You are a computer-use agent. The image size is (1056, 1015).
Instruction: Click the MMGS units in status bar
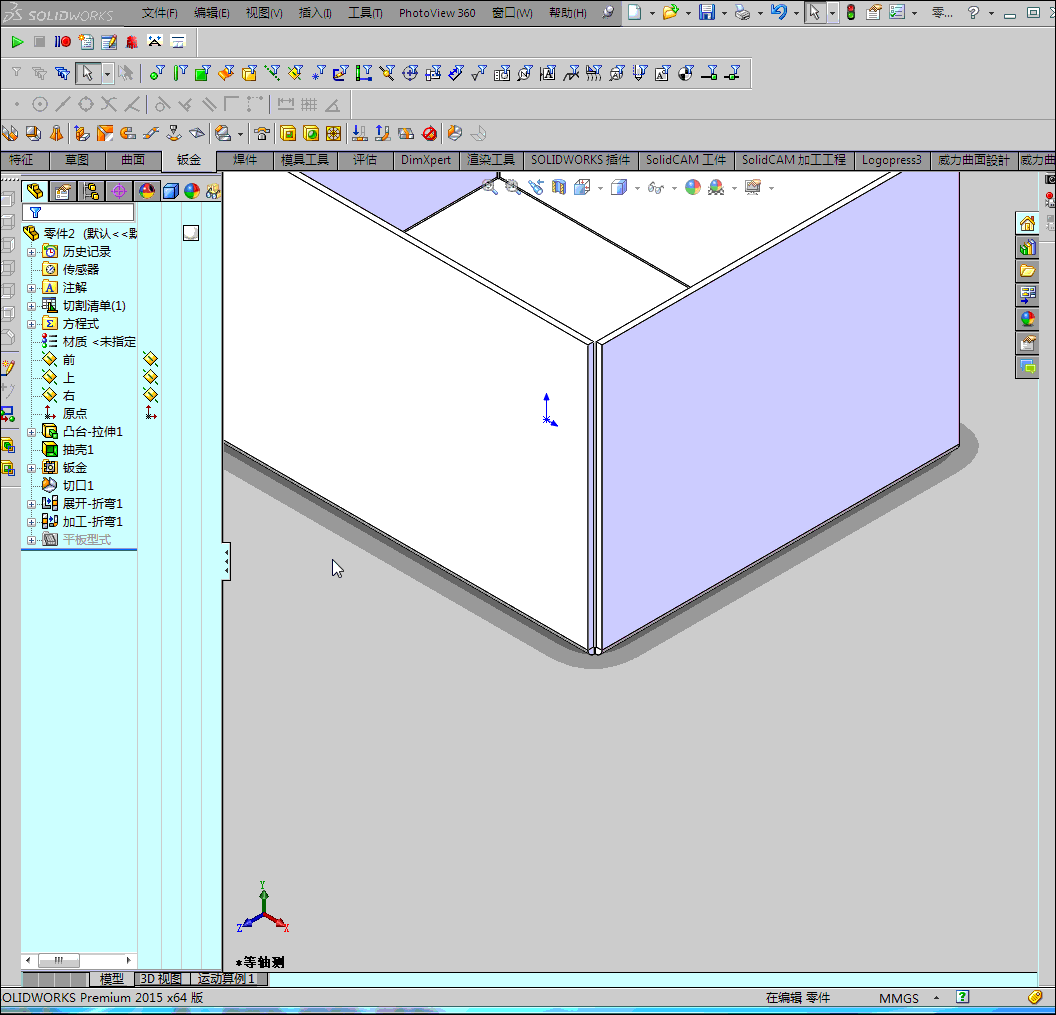[x=898, y=998]
